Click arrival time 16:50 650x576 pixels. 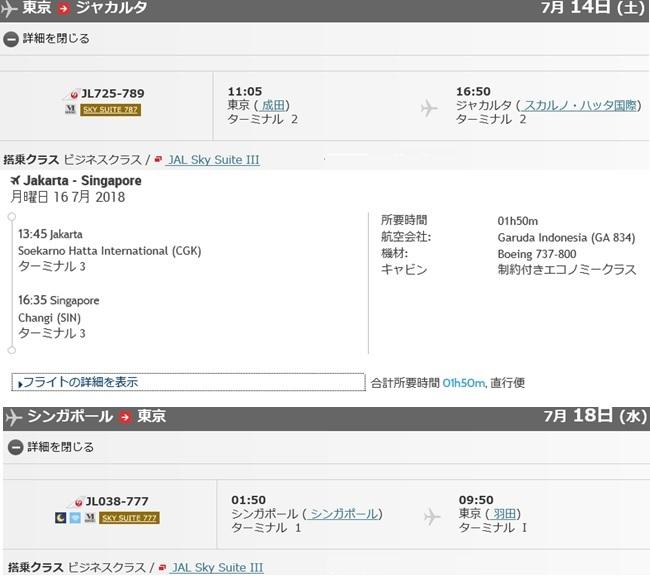pos(473,91)
